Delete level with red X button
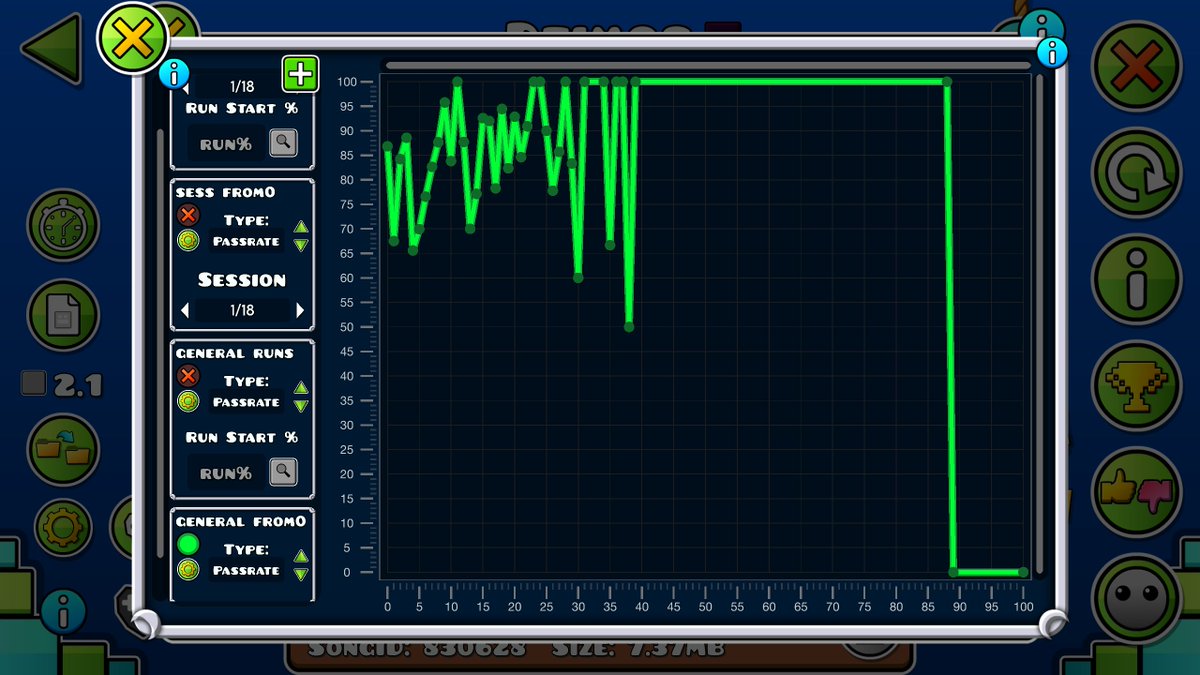 tap(1136, 66)
